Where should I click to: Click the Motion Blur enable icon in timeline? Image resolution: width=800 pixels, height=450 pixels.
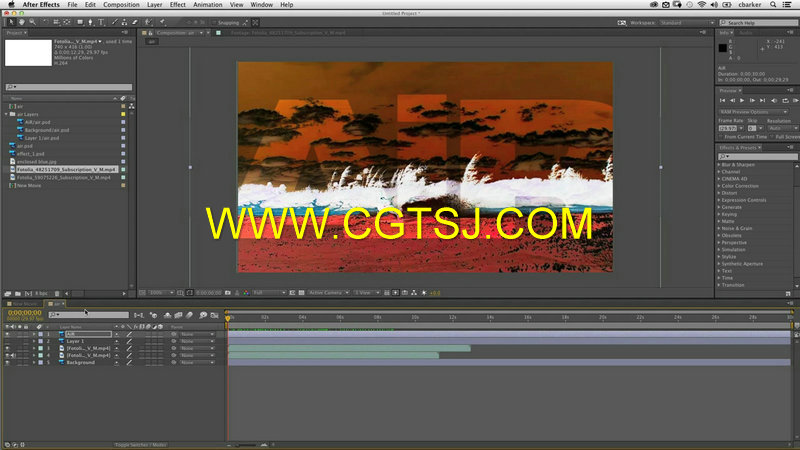[189, 315]
